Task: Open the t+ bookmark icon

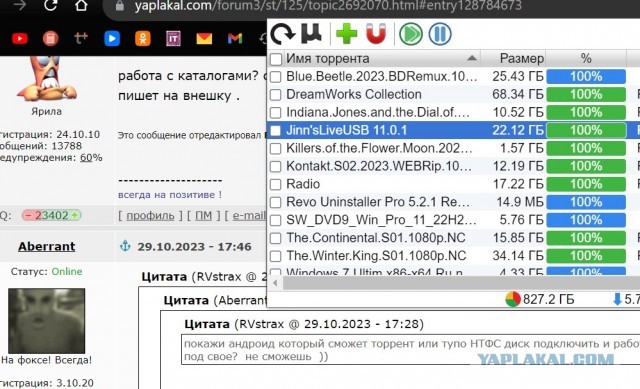Action: pyautogui.click(x=81, y=38)
